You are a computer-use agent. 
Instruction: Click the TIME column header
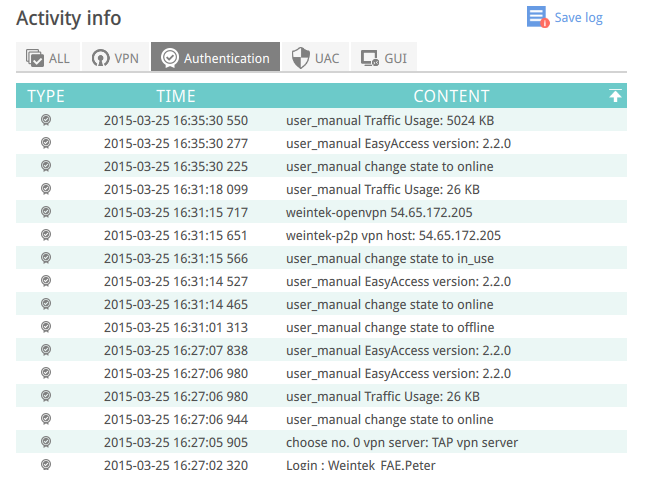[176, 96]
